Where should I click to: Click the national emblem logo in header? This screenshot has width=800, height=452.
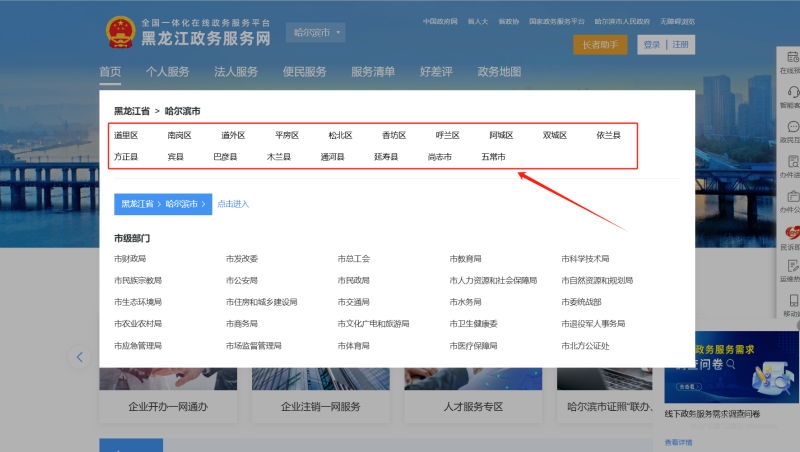pos(120,32)
